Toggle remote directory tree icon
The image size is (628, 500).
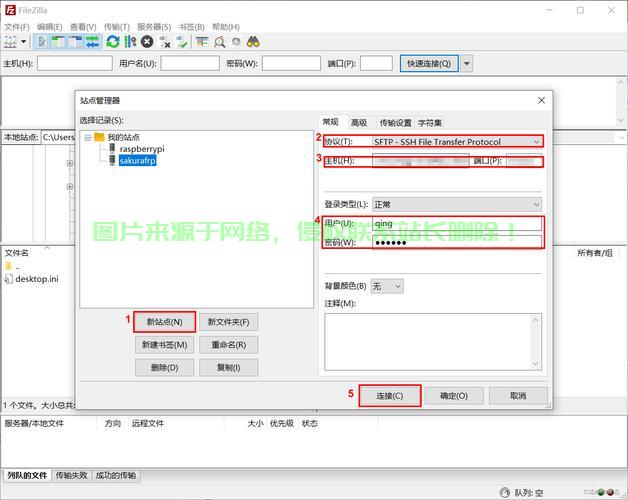75,42
